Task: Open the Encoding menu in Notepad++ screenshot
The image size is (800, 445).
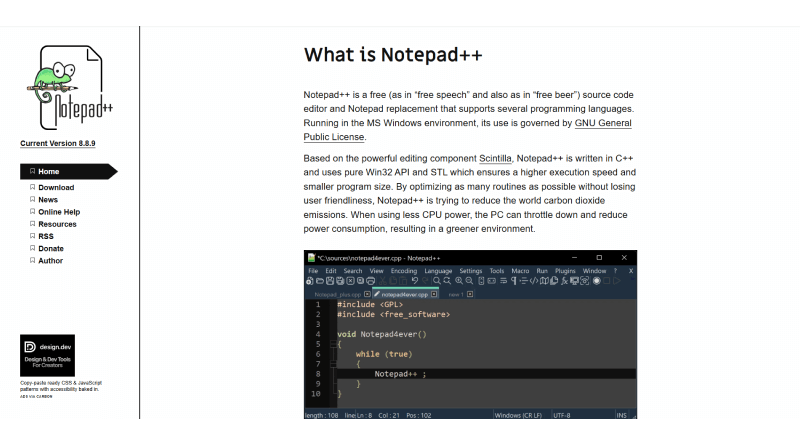Action: tap(404, 271)
